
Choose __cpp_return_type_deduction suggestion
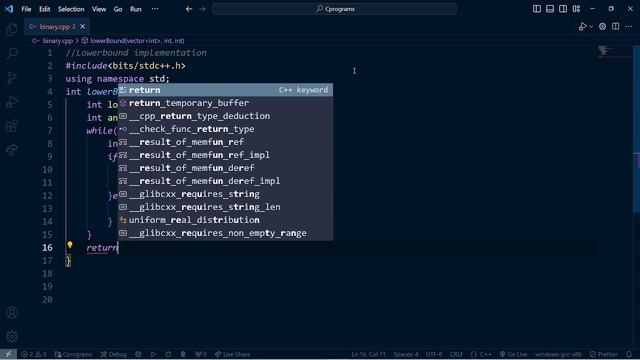tap(225, 116)
